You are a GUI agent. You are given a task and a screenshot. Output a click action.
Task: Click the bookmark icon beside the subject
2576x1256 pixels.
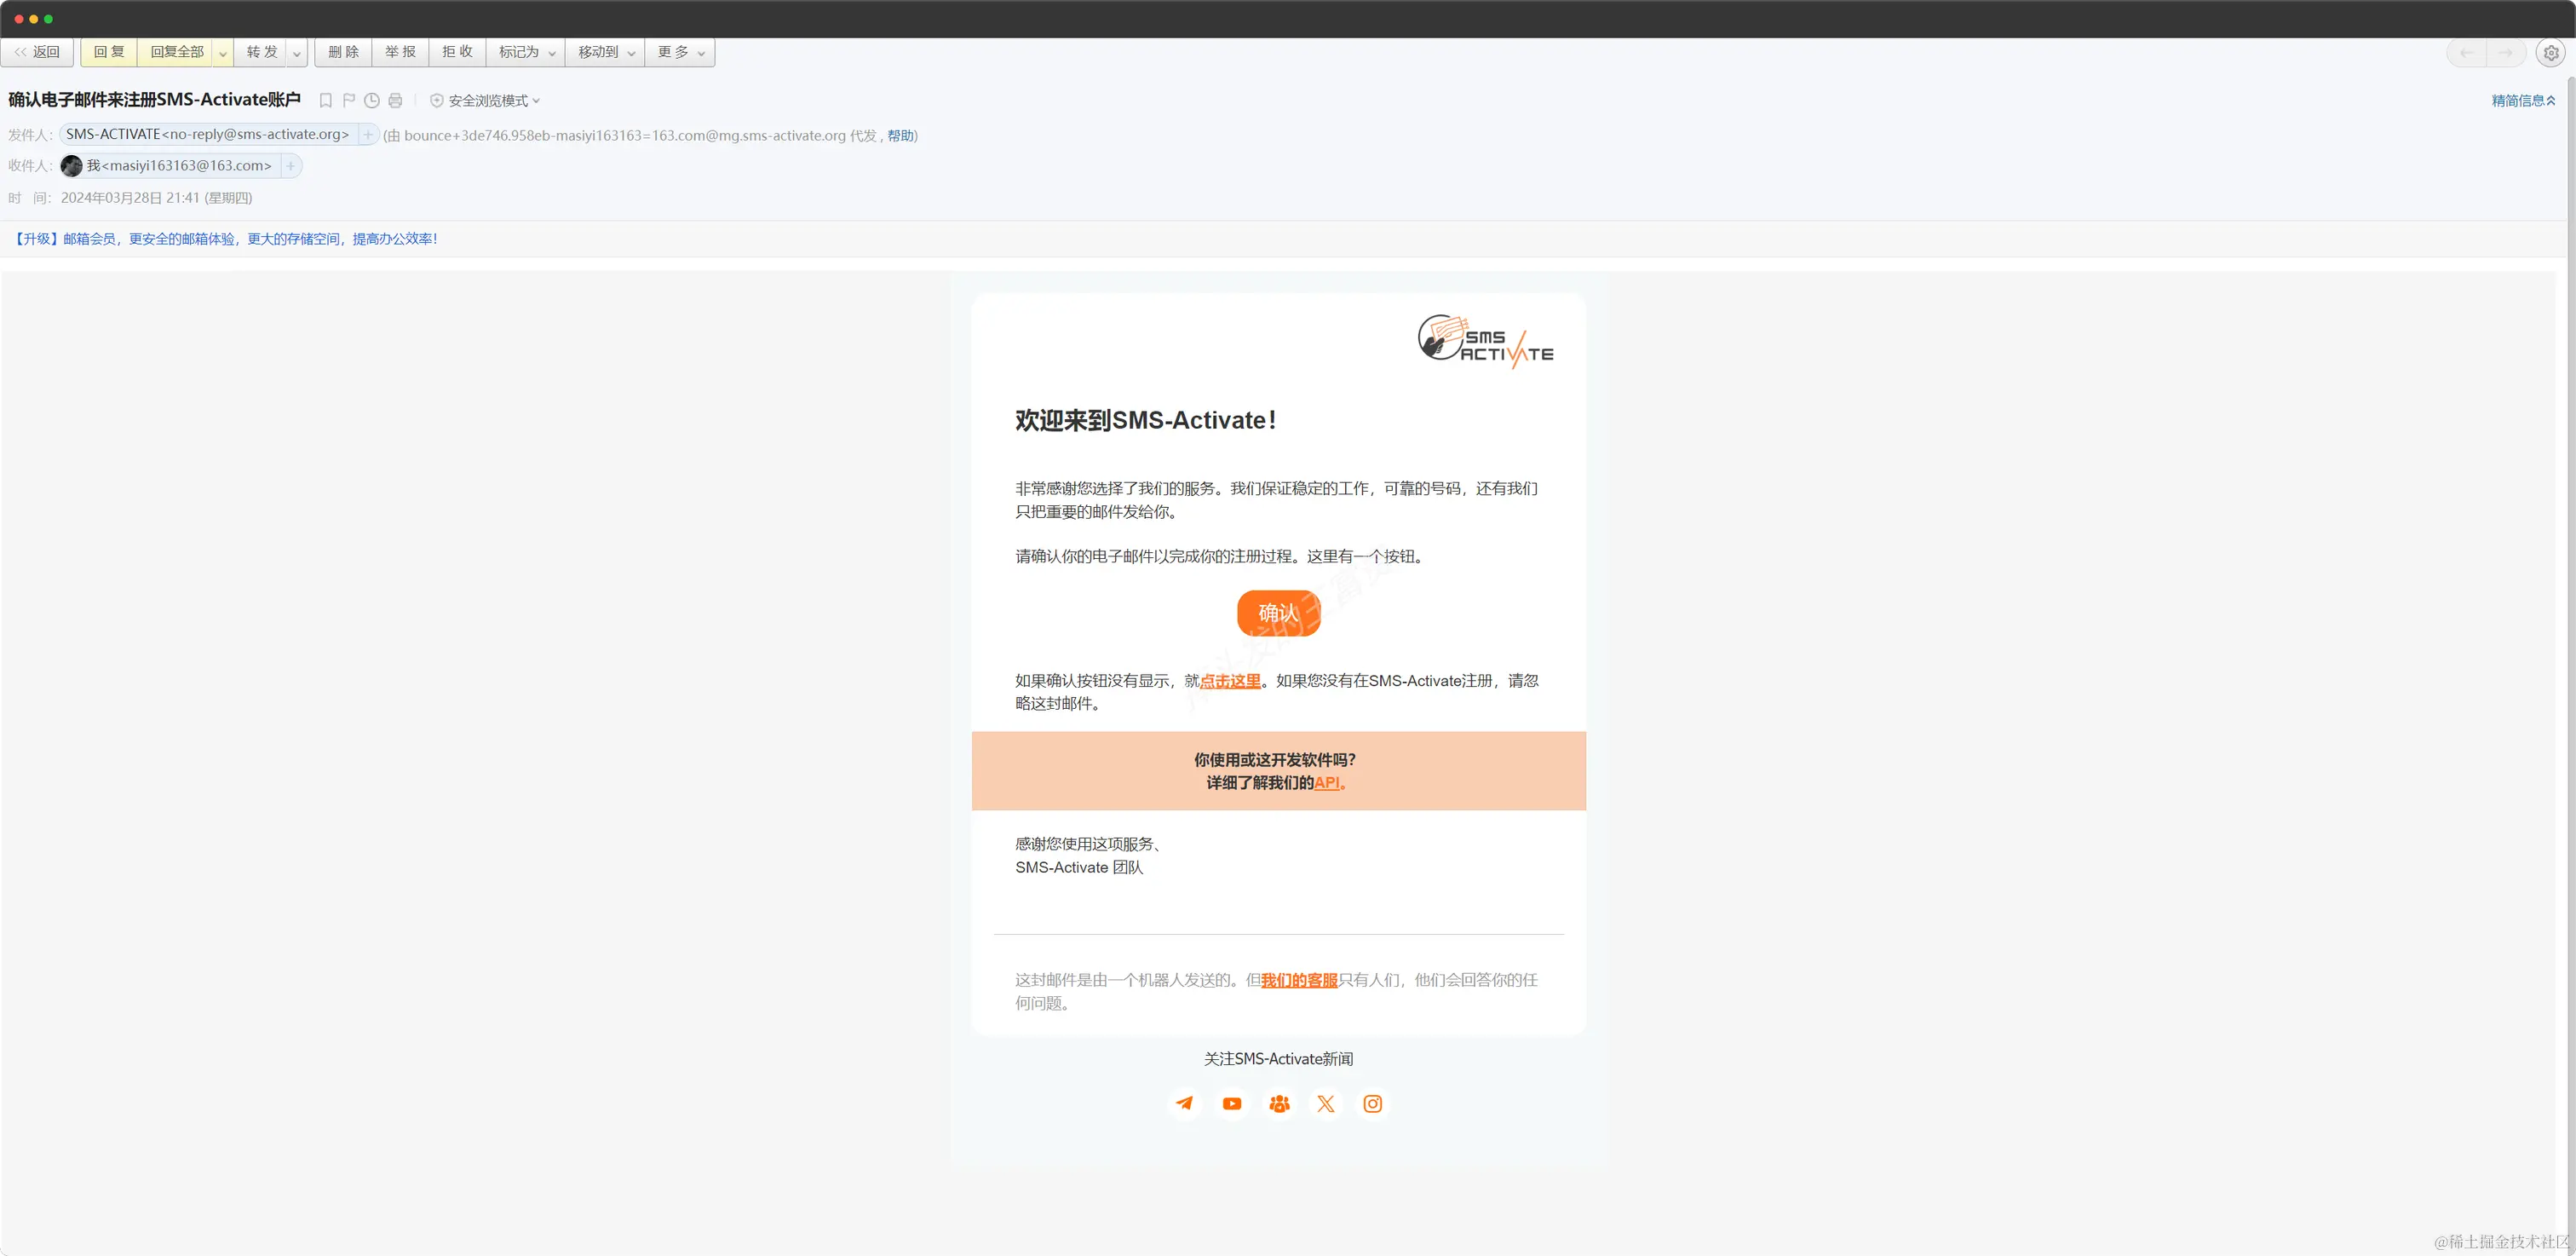(325, 101)
